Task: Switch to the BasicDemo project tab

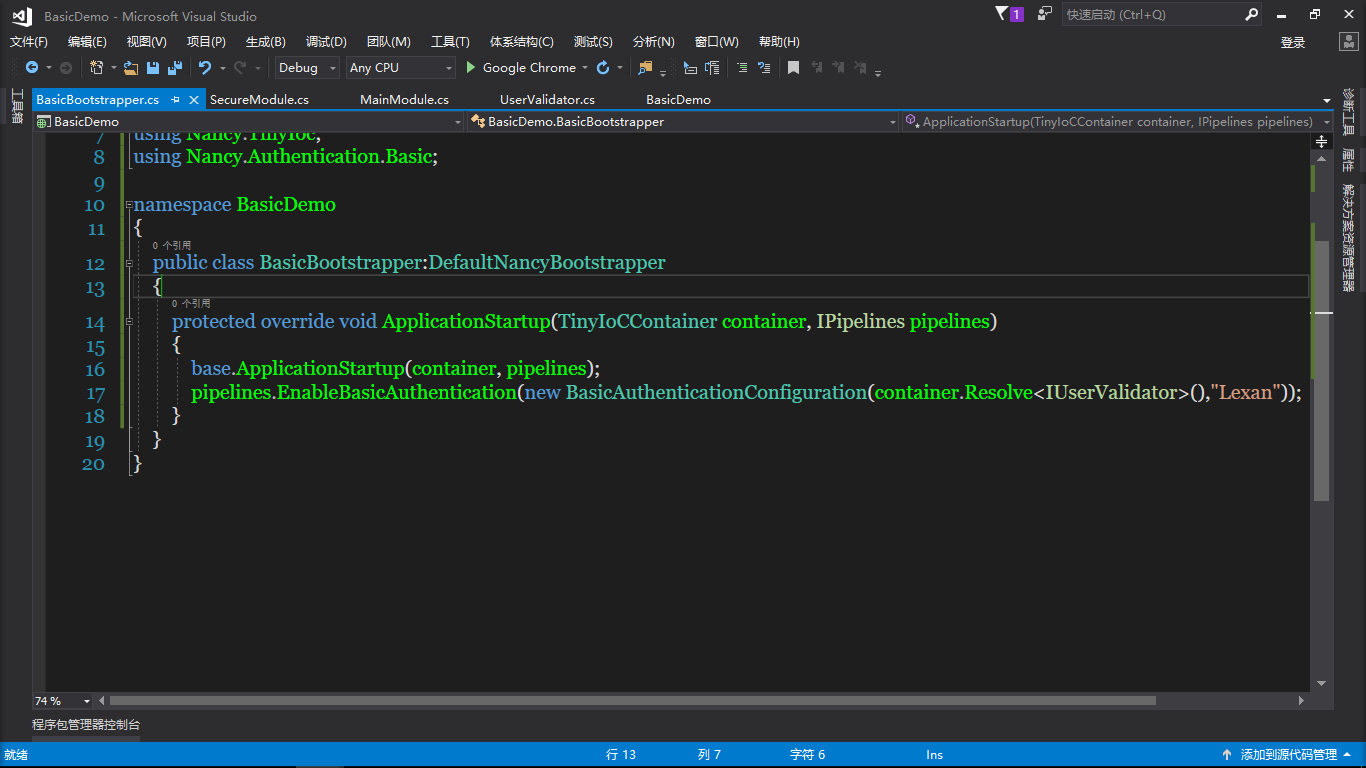Action: tap(679, 100)
